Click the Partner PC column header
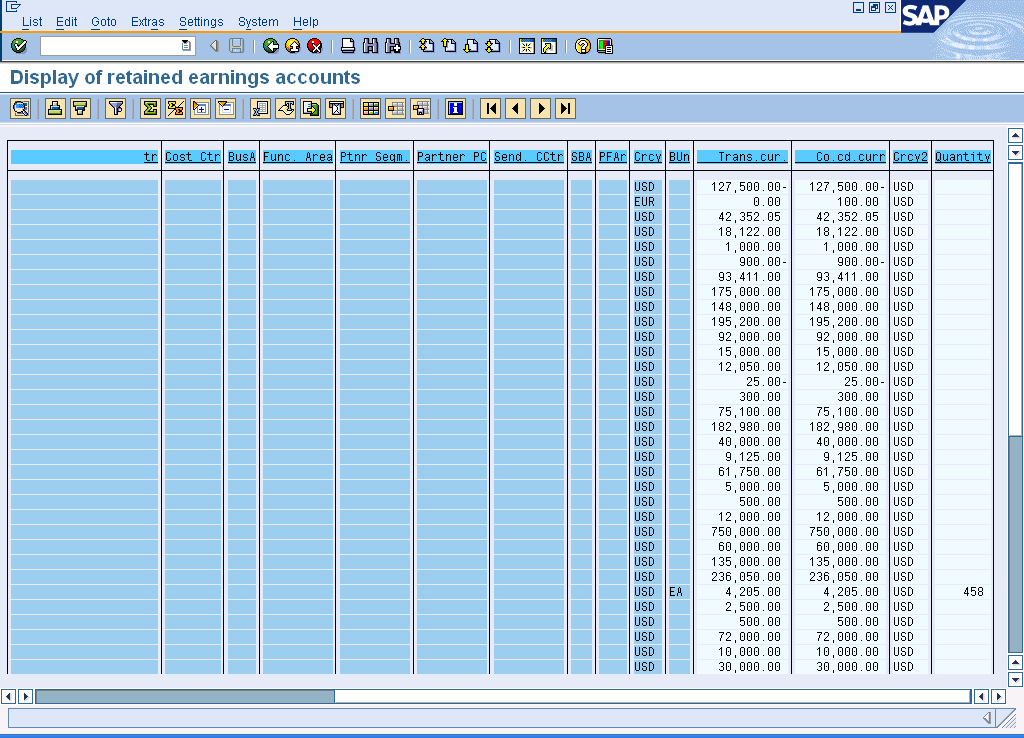Image resolution: width=1024 pixels, height=738 pixels. pyautogui.click(x=452, y=157)
